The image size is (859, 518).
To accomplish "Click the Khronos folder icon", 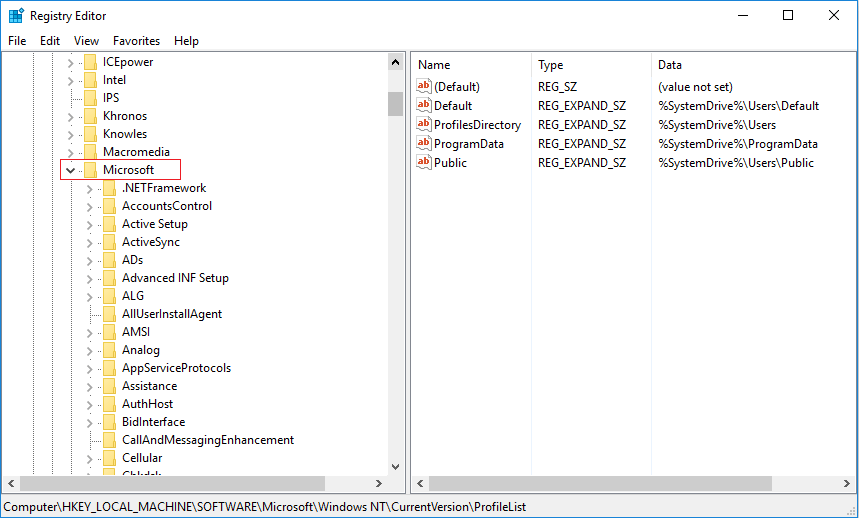I will pos(91,116).
